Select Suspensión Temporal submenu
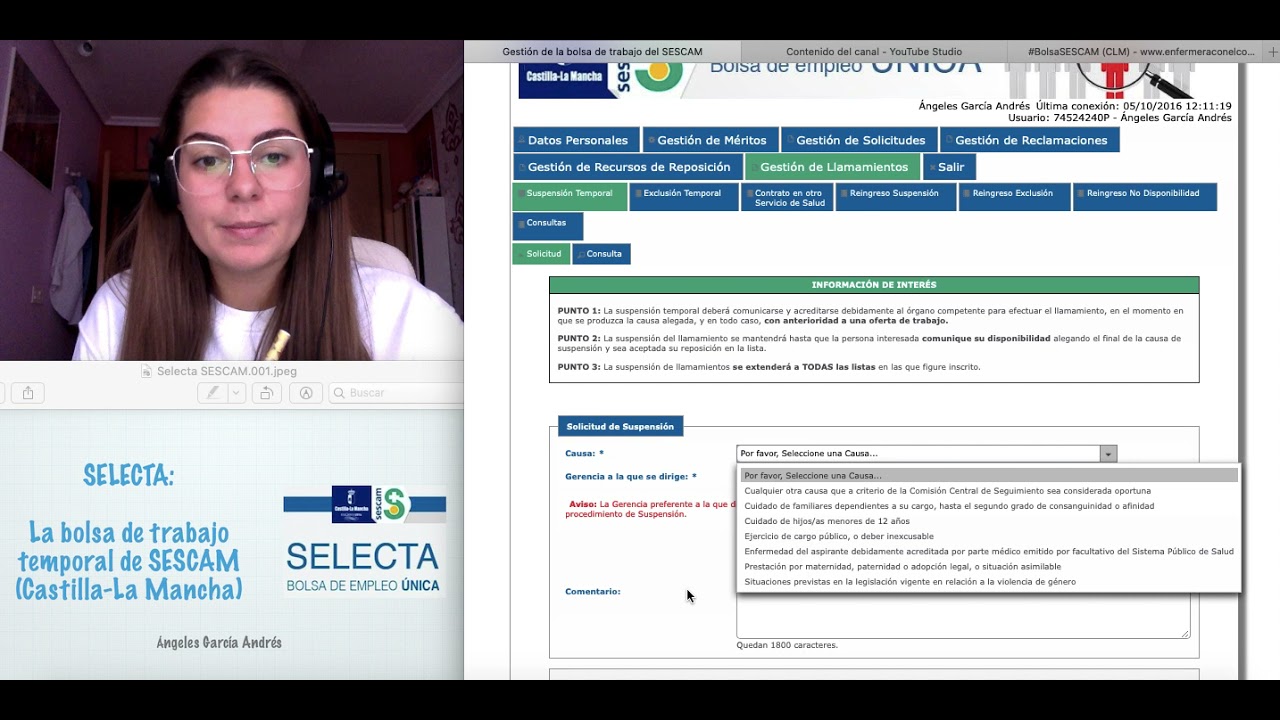 click(570, 197)
